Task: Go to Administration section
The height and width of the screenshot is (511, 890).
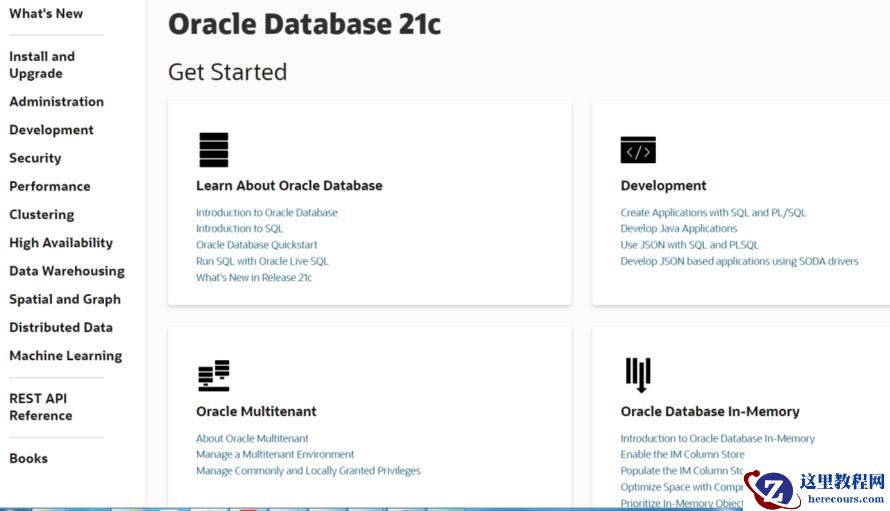Action: (x=56, y=101)
